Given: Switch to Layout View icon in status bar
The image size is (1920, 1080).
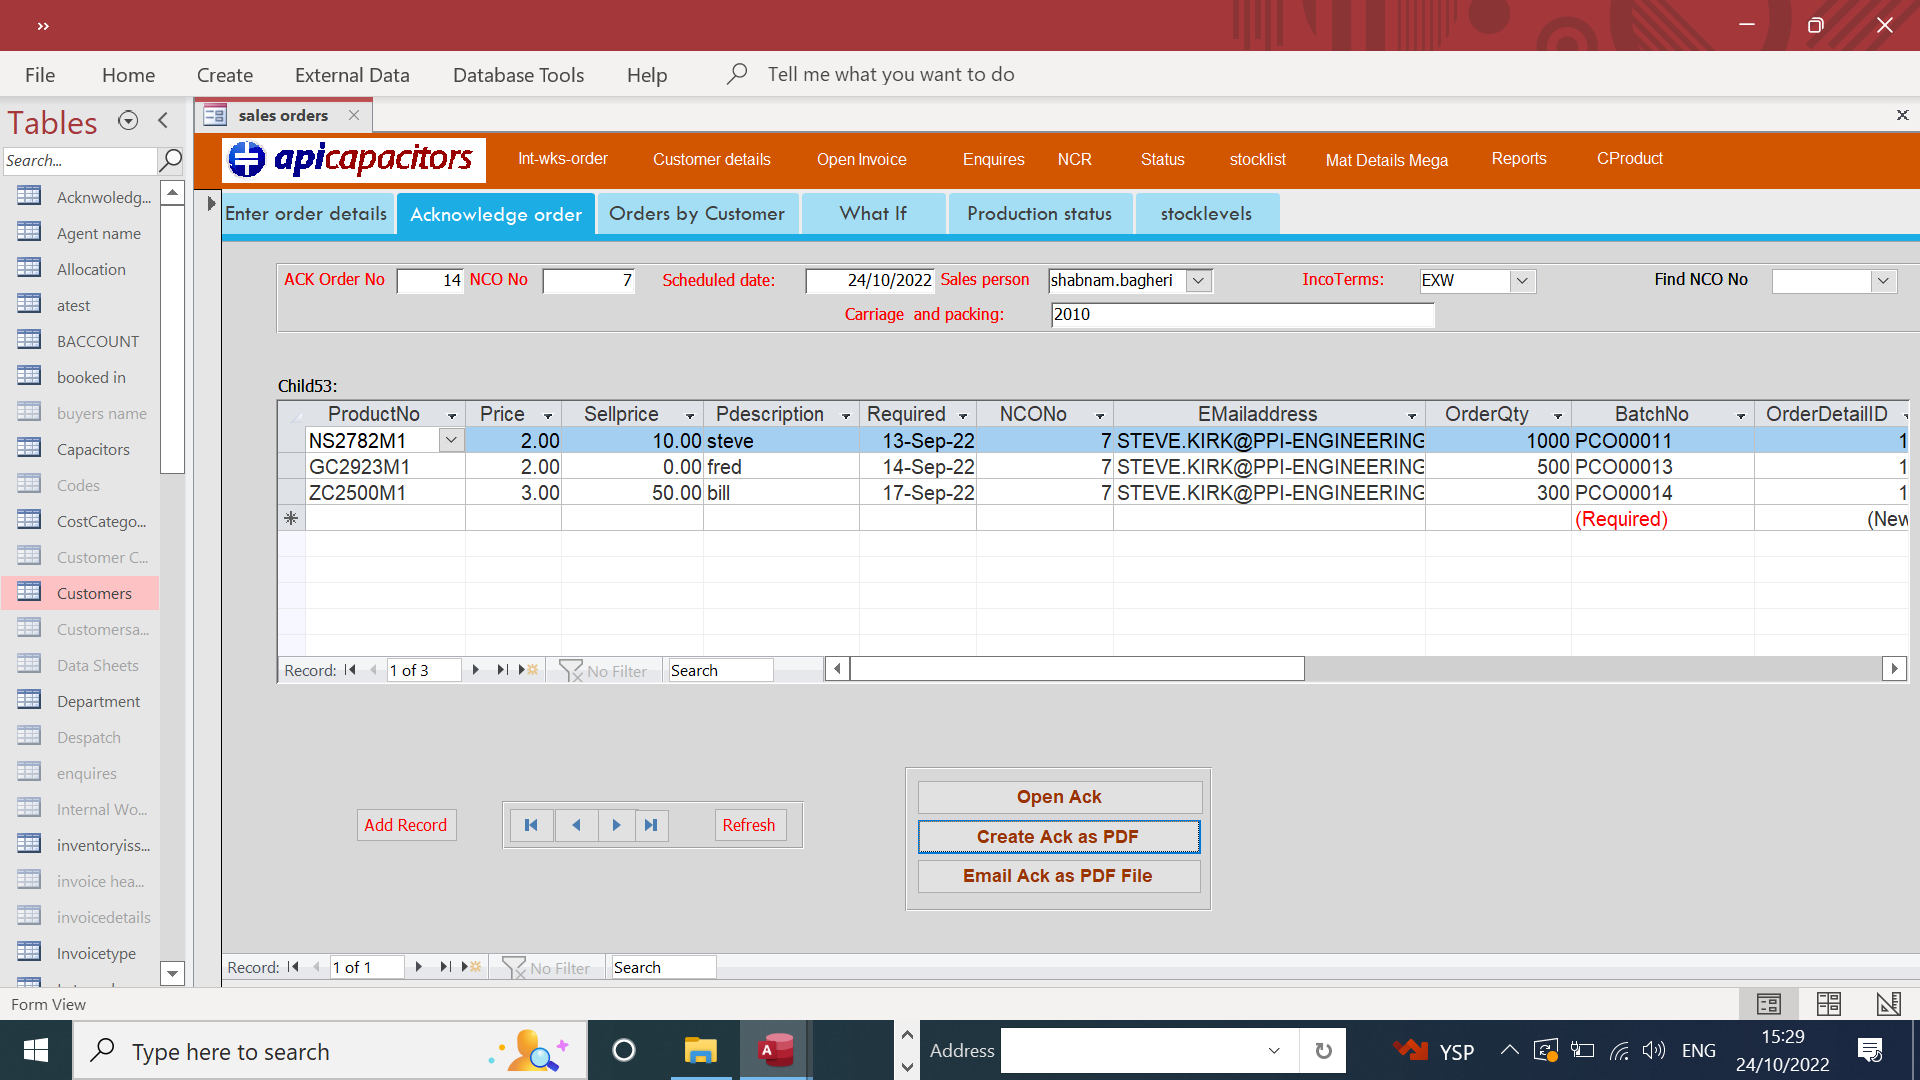Looking at the screenshot, I should [1828, 1003].
